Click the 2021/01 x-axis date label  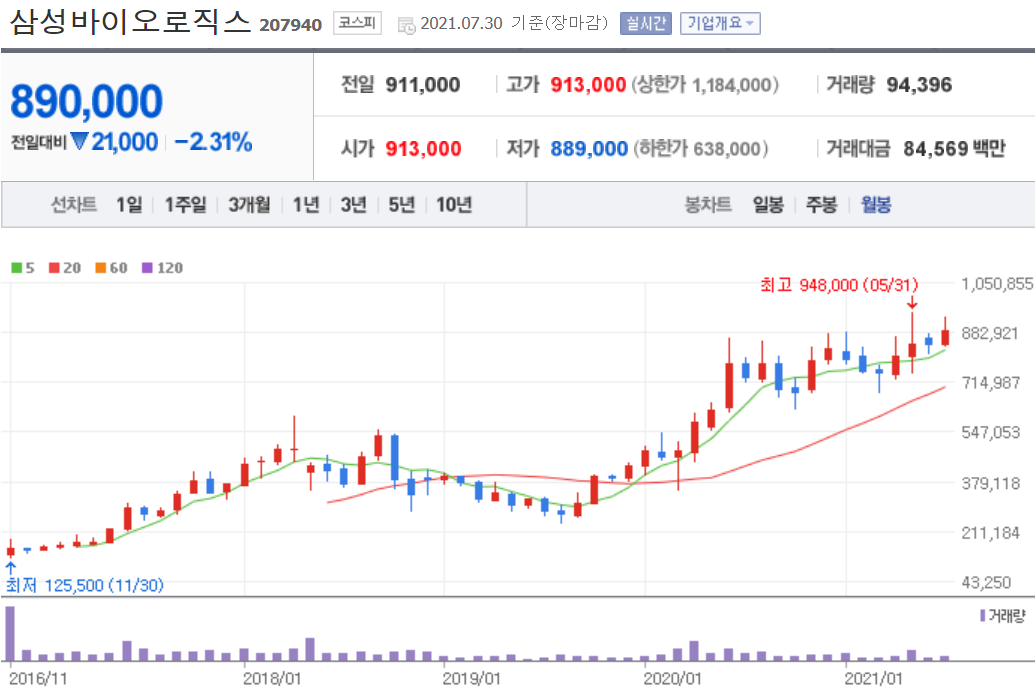pos(873,678)
